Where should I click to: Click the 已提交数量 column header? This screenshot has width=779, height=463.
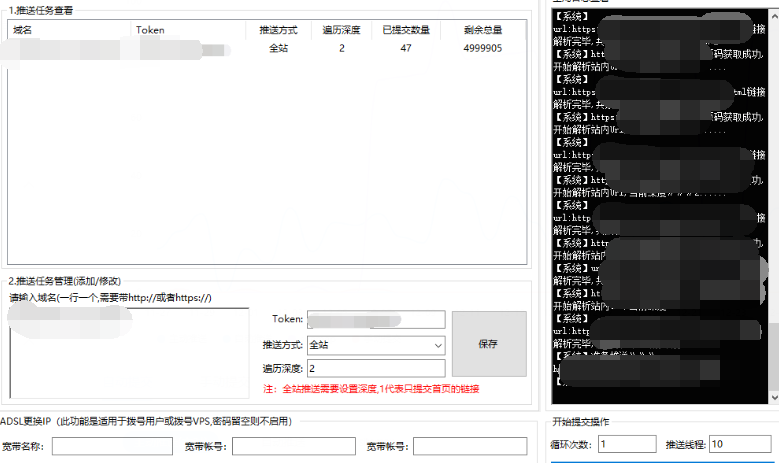(406, 30)
